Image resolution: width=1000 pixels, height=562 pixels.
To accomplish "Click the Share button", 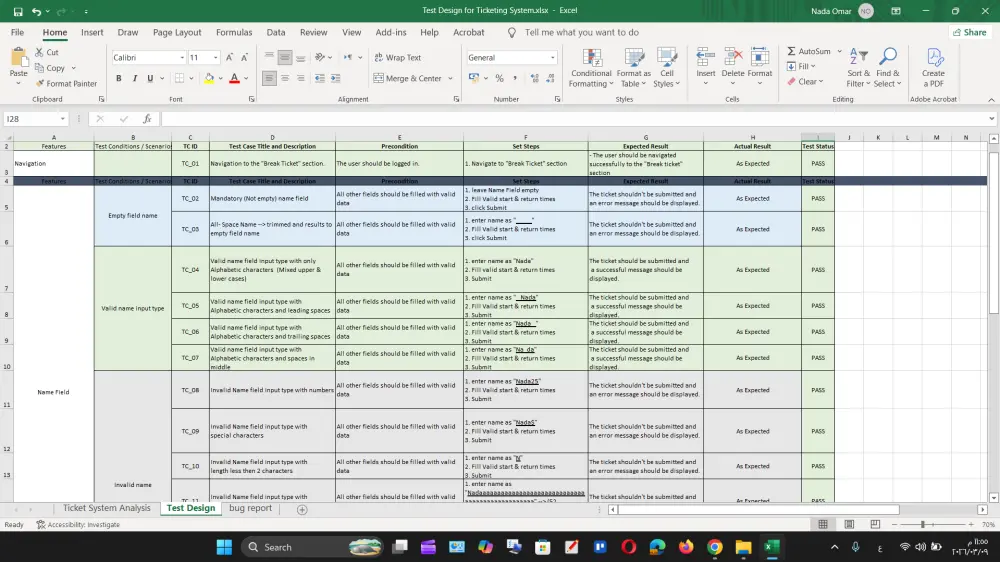I will (970, 33).
